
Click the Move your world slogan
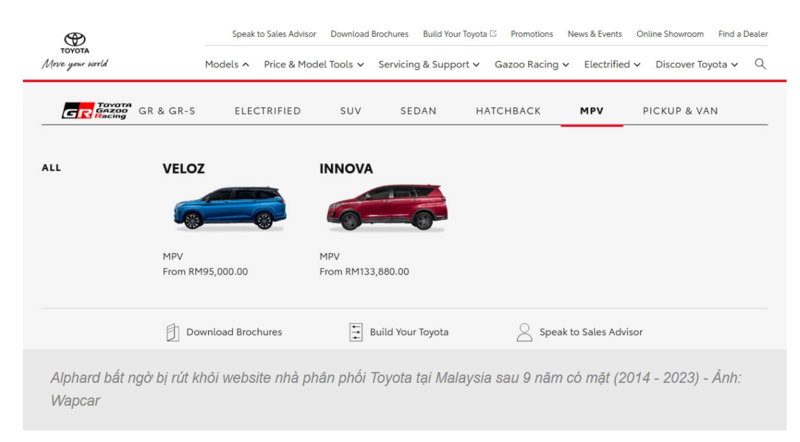pyautogui.click(x=75, y=64)
